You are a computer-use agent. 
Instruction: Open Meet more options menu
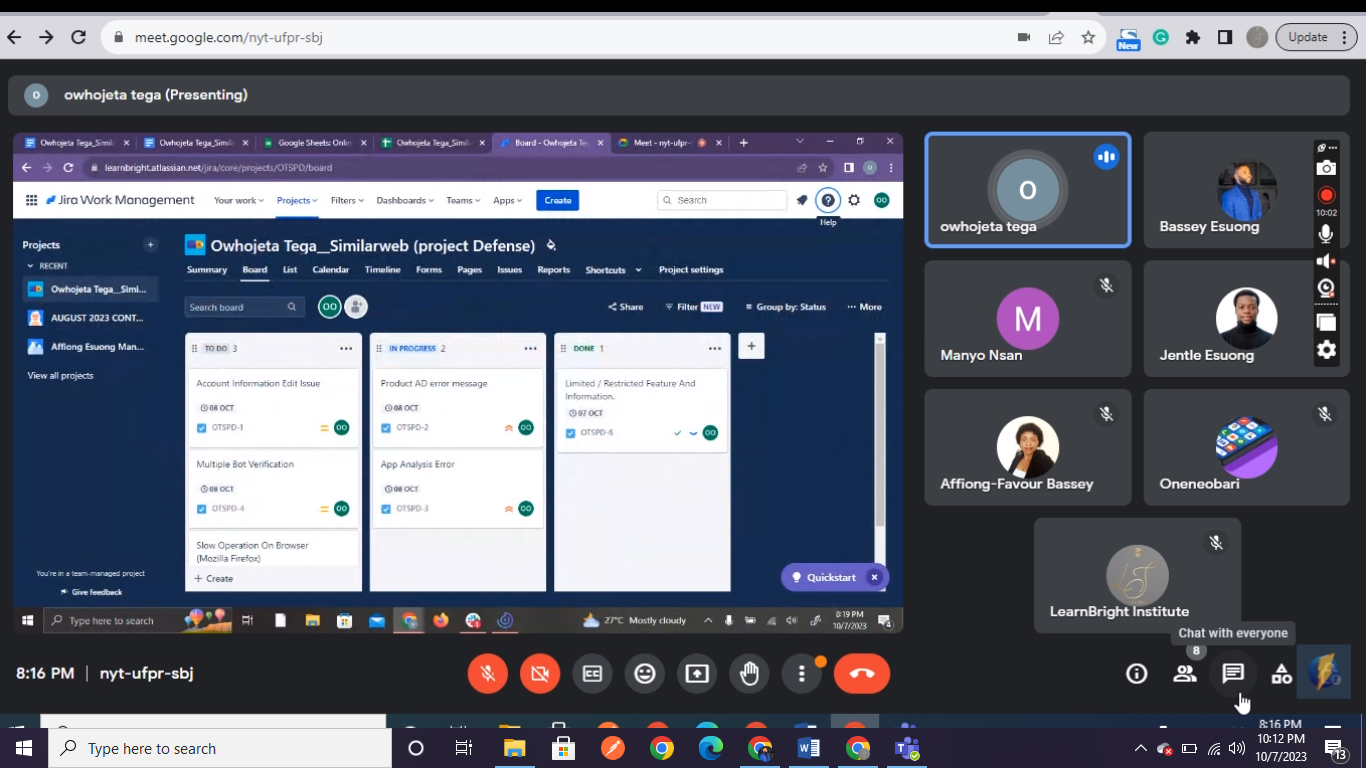(801, 674)
